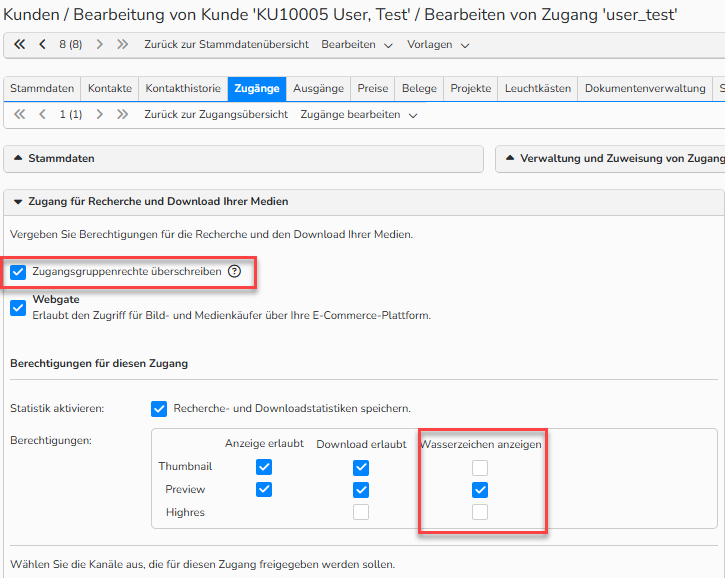
Task: Switch to Projekte tab
Action: click(471, 88)
